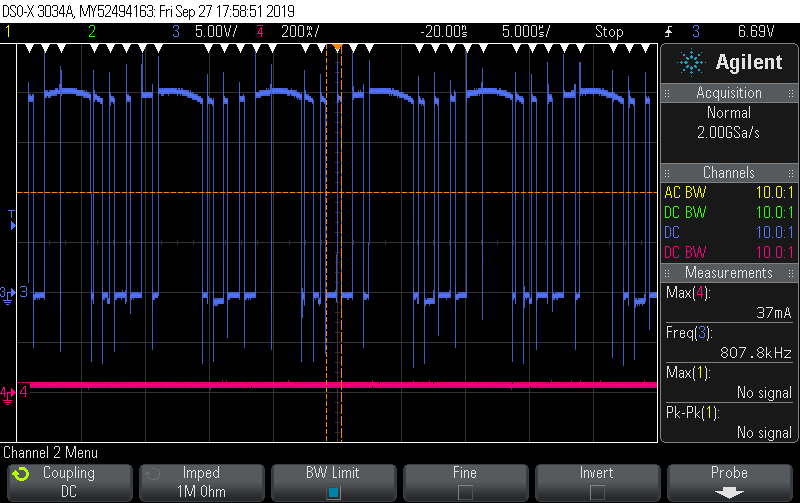The width and height of the screenshot is (800, 503).
Task: Select the magenta DC BW channel row
Action: 729,252
